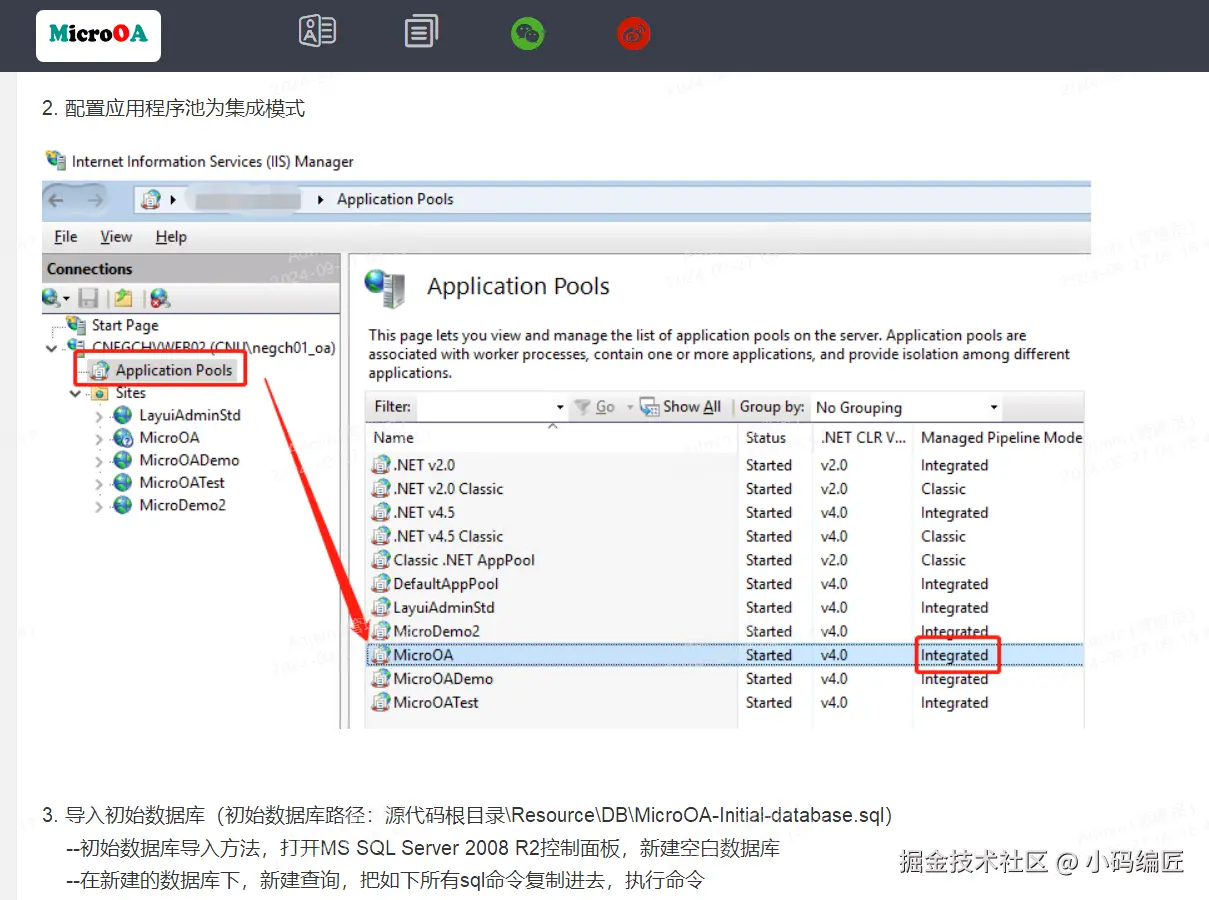Click the .NET v4.5 pool icon
This screenshot has height=900, width=1209.
coord(381,512)
